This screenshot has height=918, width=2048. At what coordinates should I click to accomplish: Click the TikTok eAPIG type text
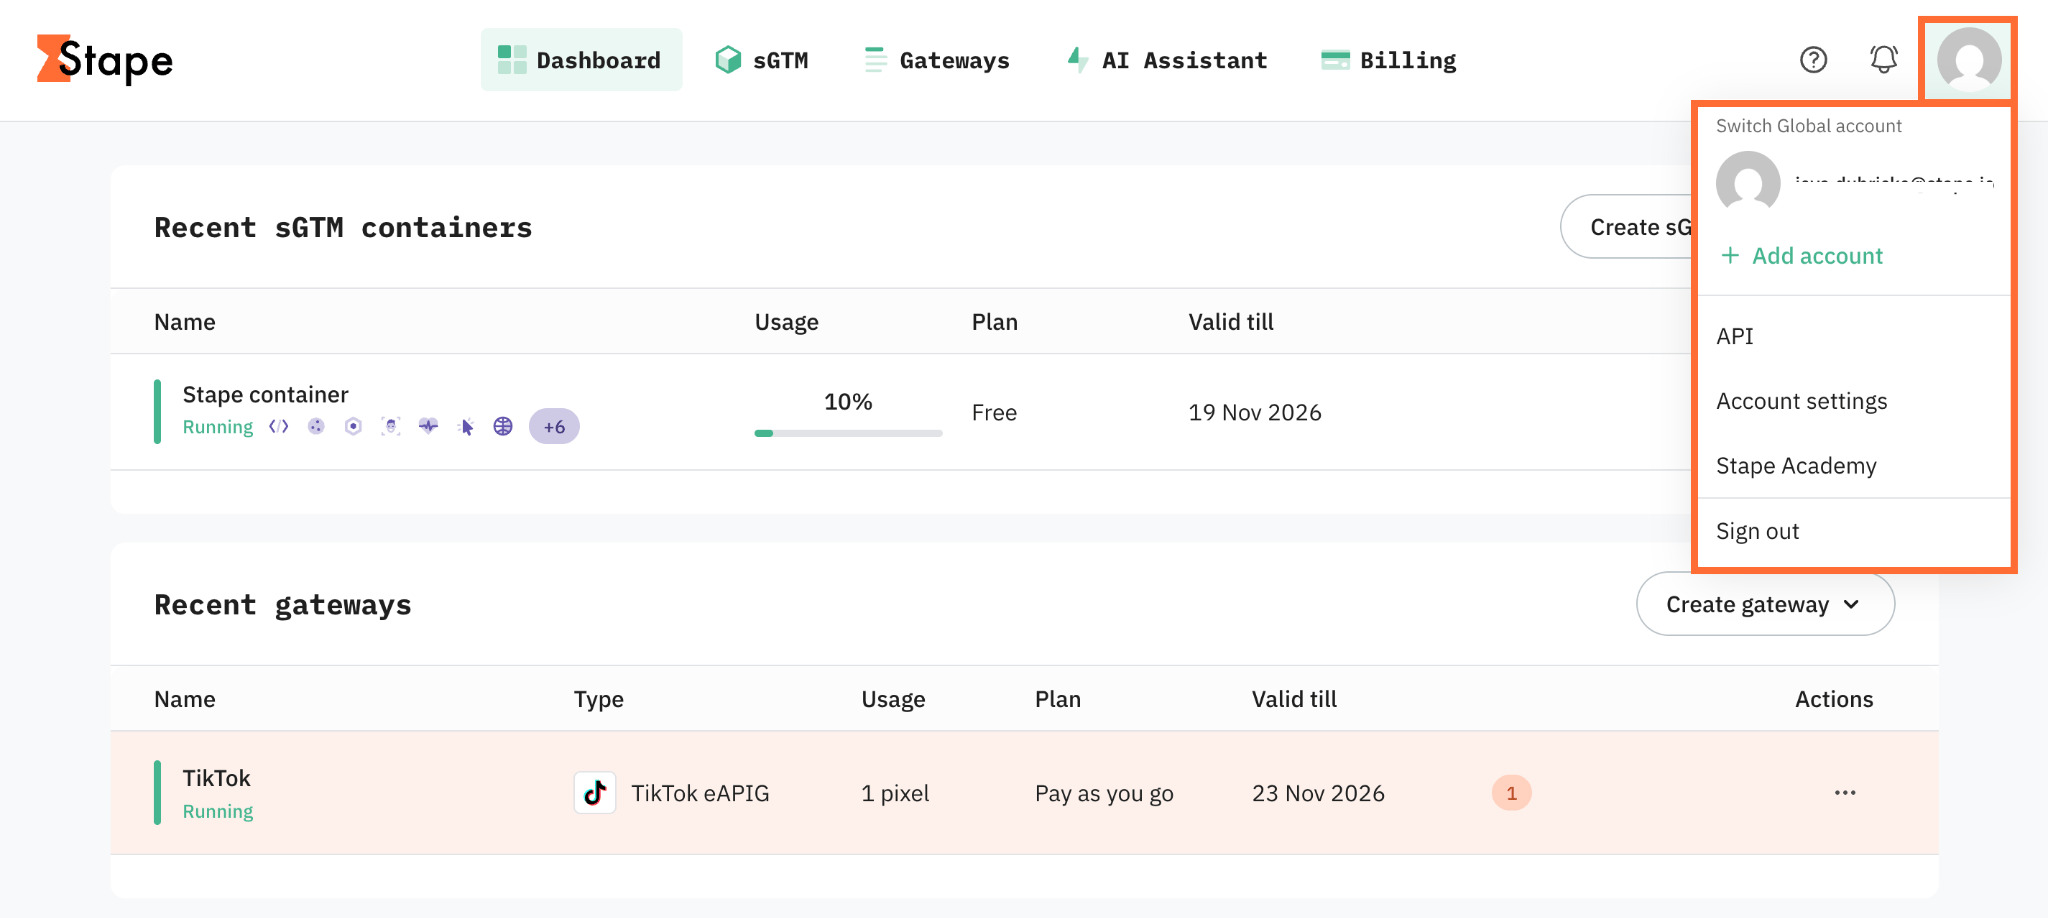(700, 793)
